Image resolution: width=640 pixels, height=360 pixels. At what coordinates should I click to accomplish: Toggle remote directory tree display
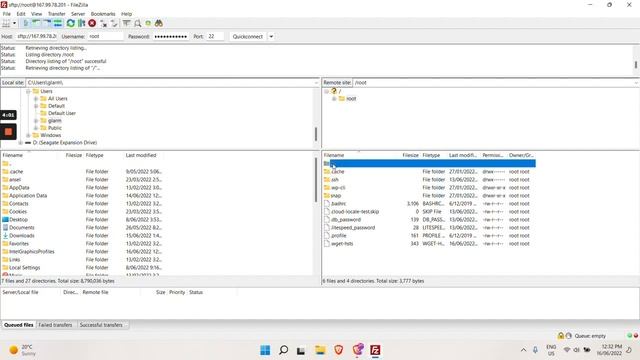pyautogui.click(x=47, y=23)
